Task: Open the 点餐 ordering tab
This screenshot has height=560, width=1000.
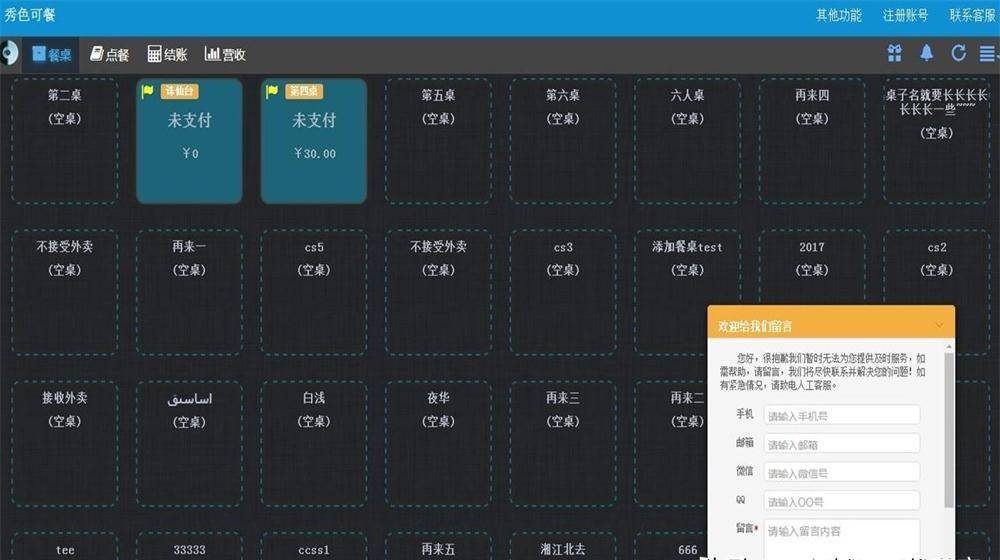Action: pos(110,54)
